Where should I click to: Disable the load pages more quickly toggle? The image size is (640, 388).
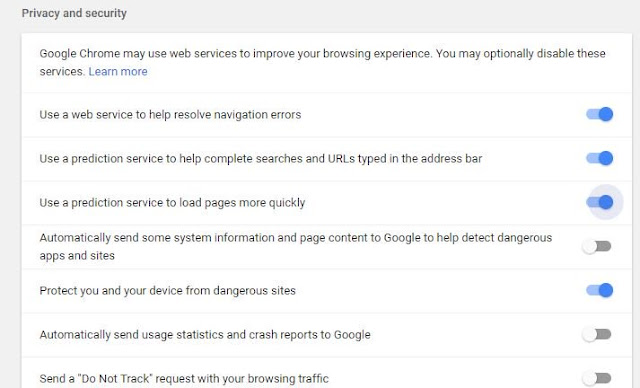pyautogui.click(x=599, y=202)
